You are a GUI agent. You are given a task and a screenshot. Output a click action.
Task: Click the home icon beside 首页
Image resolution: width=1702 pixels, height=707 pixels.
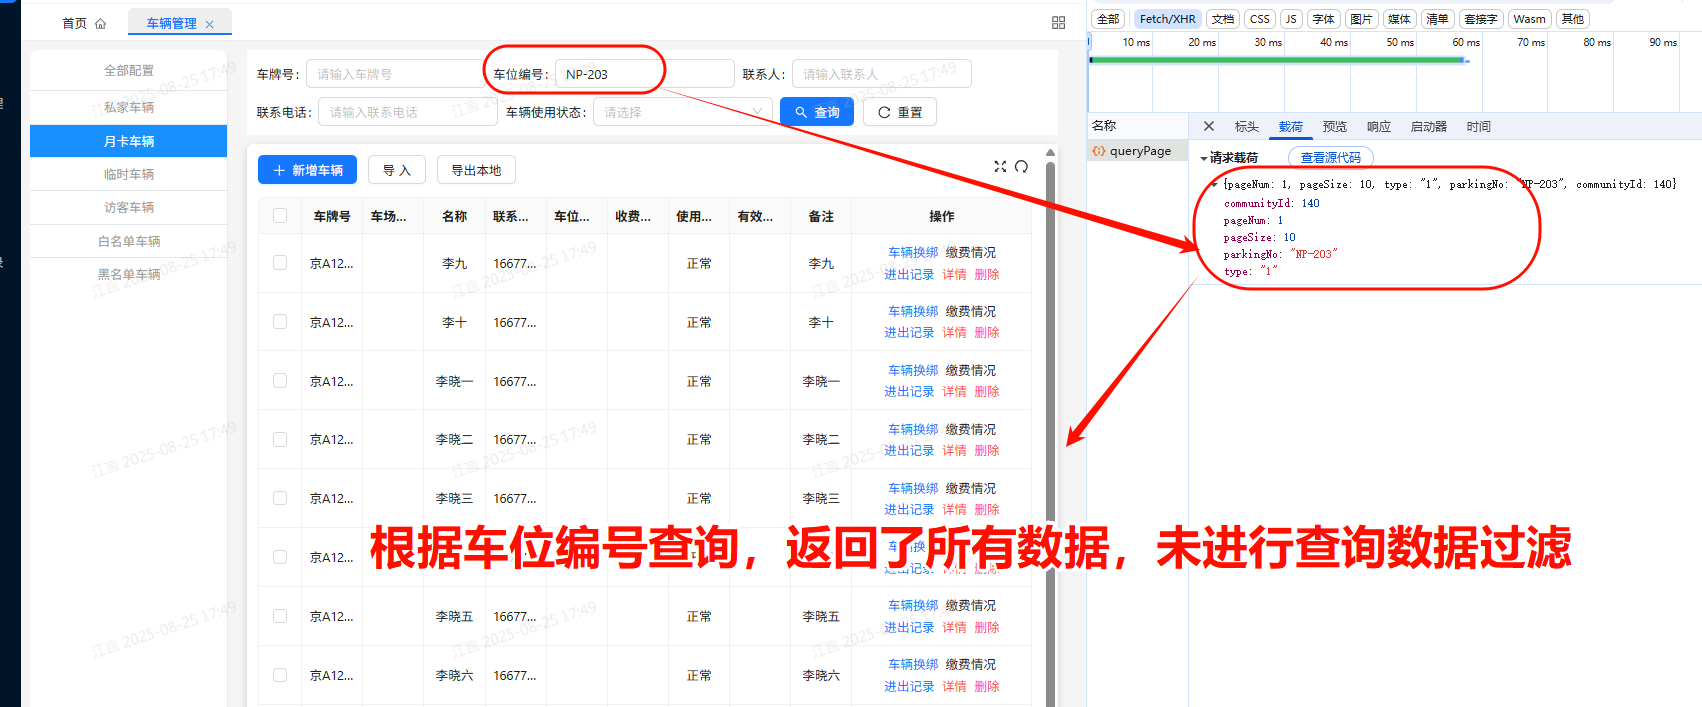(100, 24)
